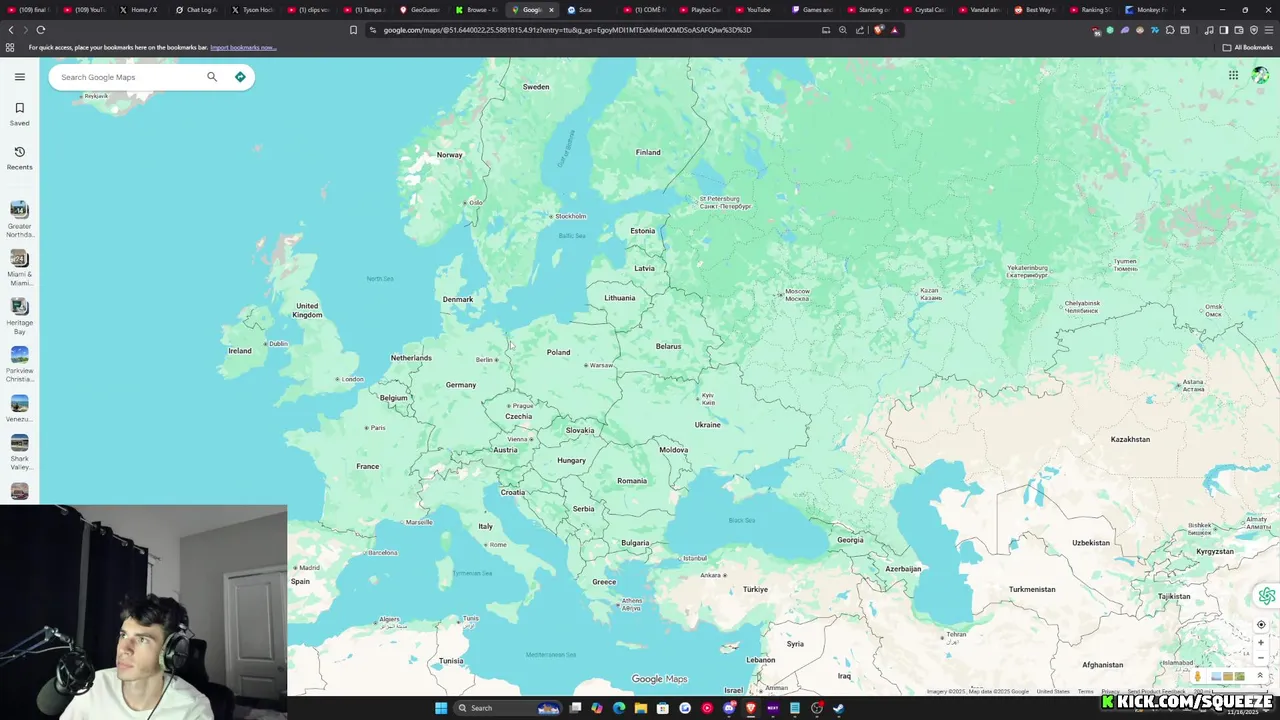Open File Explorer from the taskbar
Image resolution: width=1280 pixels, height=720 pixels.
pyautogui.click(x=641, y=708)
